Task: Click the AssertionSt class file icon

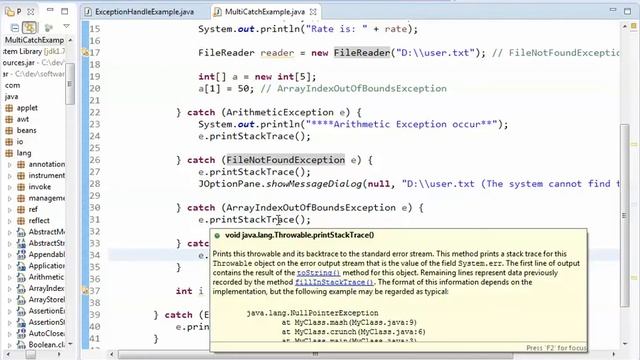Action: tap(21, 322)
